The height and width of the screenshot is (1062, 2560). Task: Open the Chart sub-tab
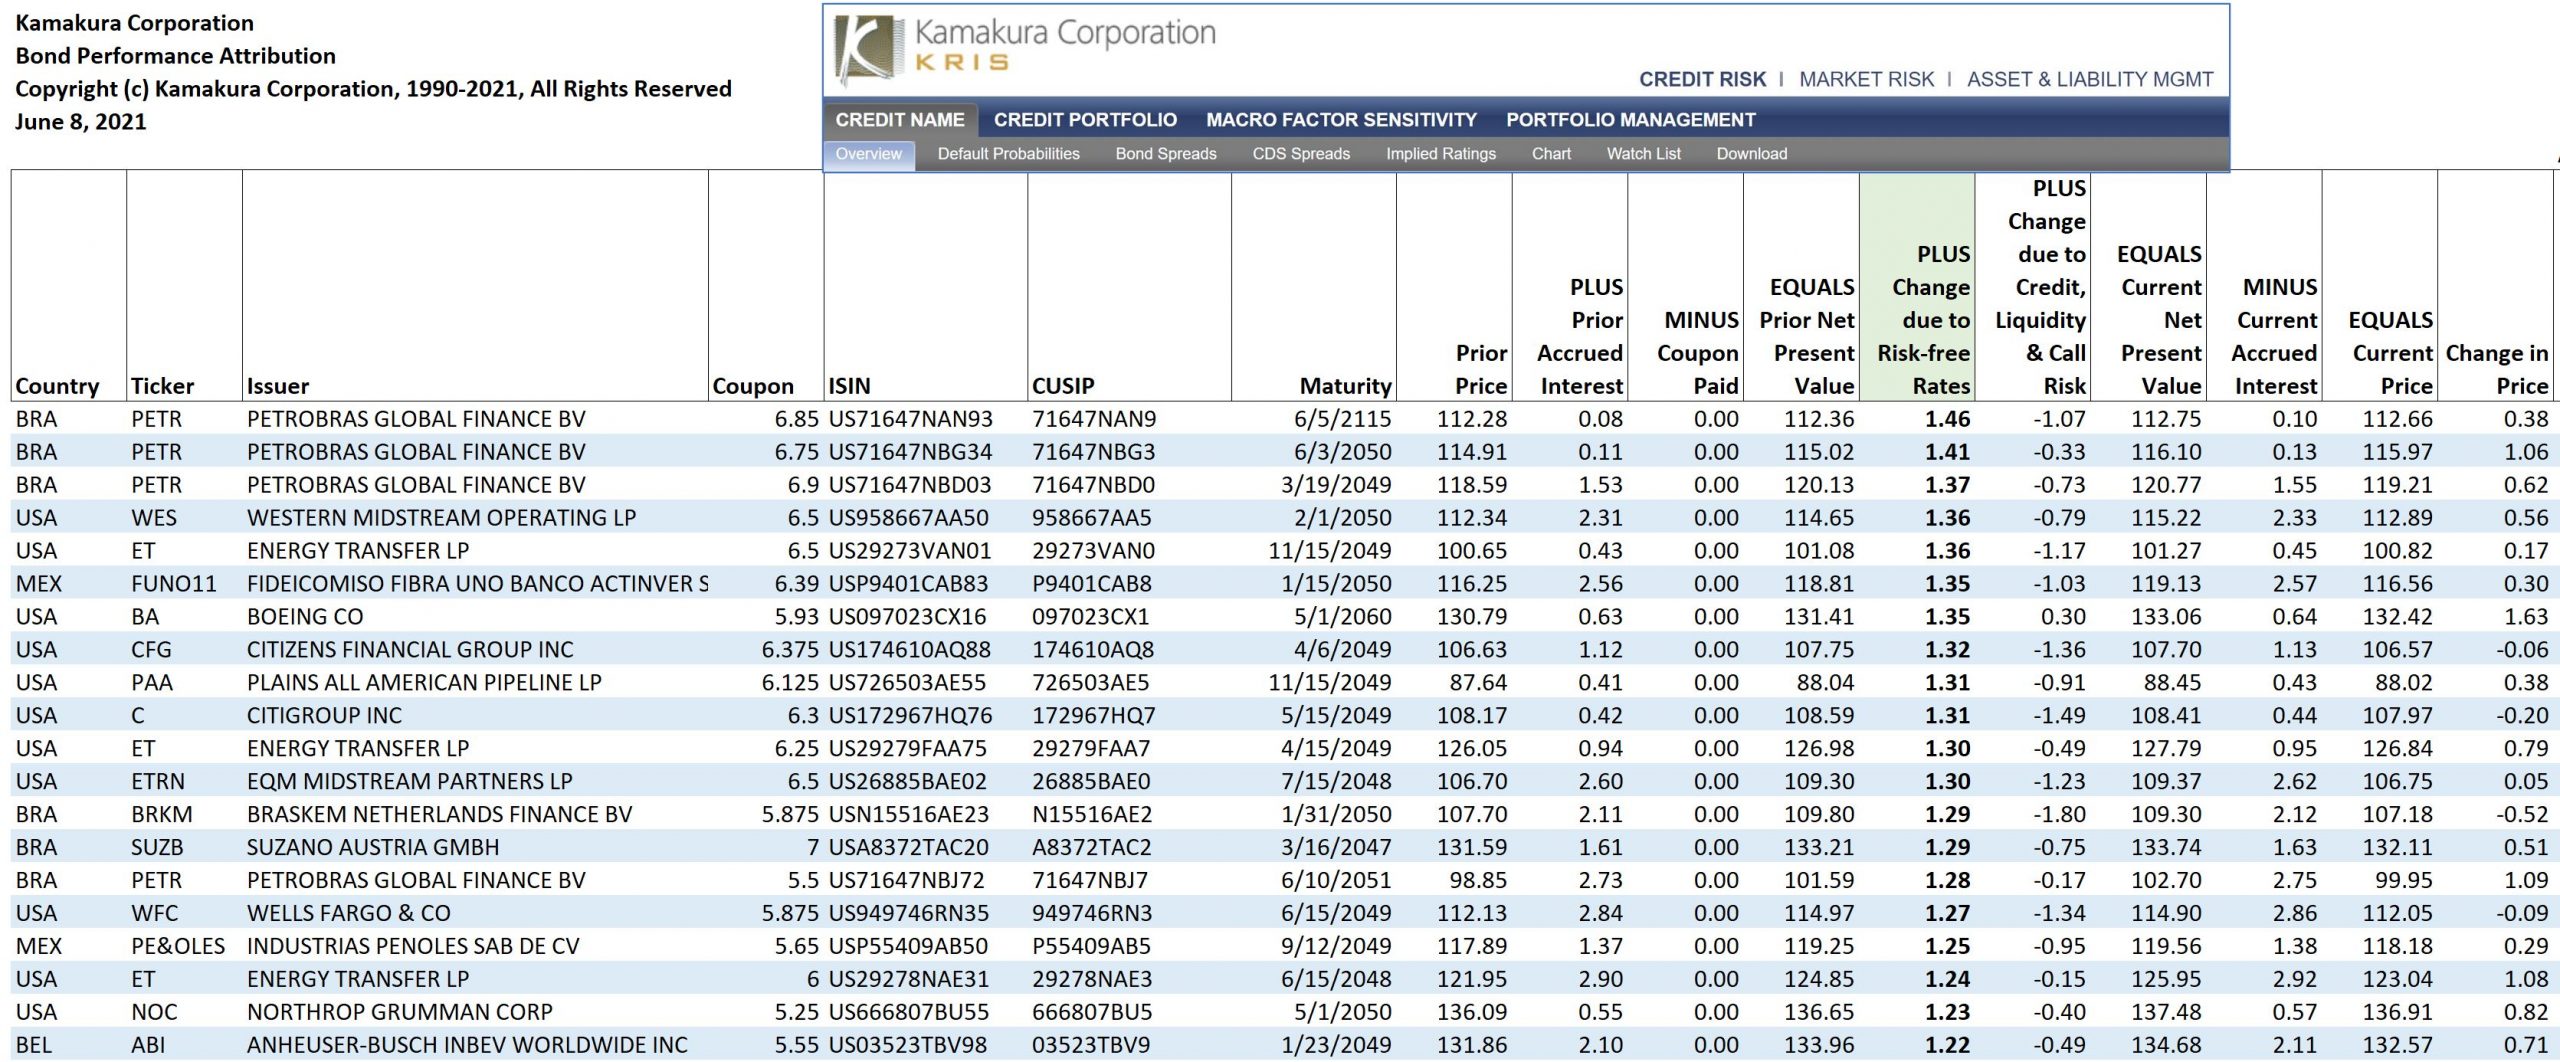[x=1551, y=154]
